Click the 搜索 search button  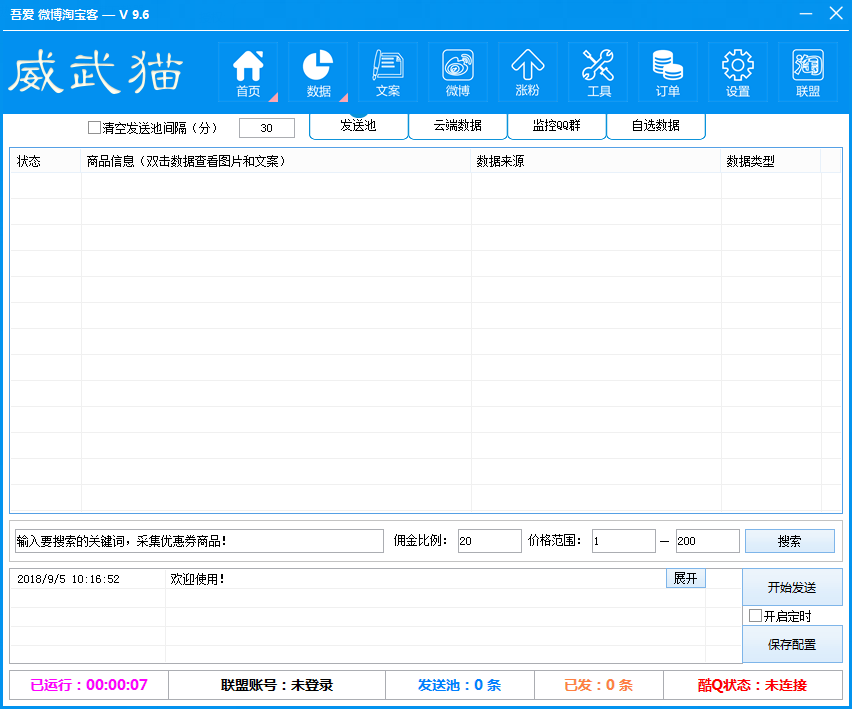coord(789,541)
